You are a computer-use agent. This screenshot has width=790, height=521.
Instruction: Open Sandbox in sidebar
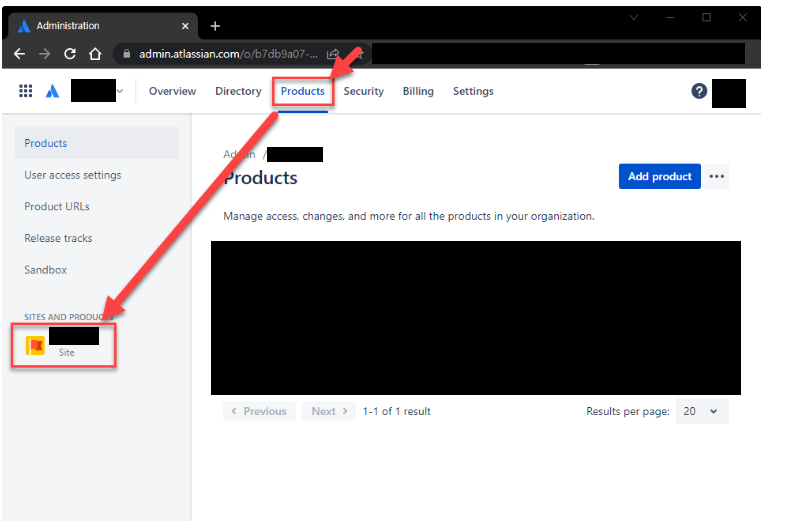(x=45, y=270)
